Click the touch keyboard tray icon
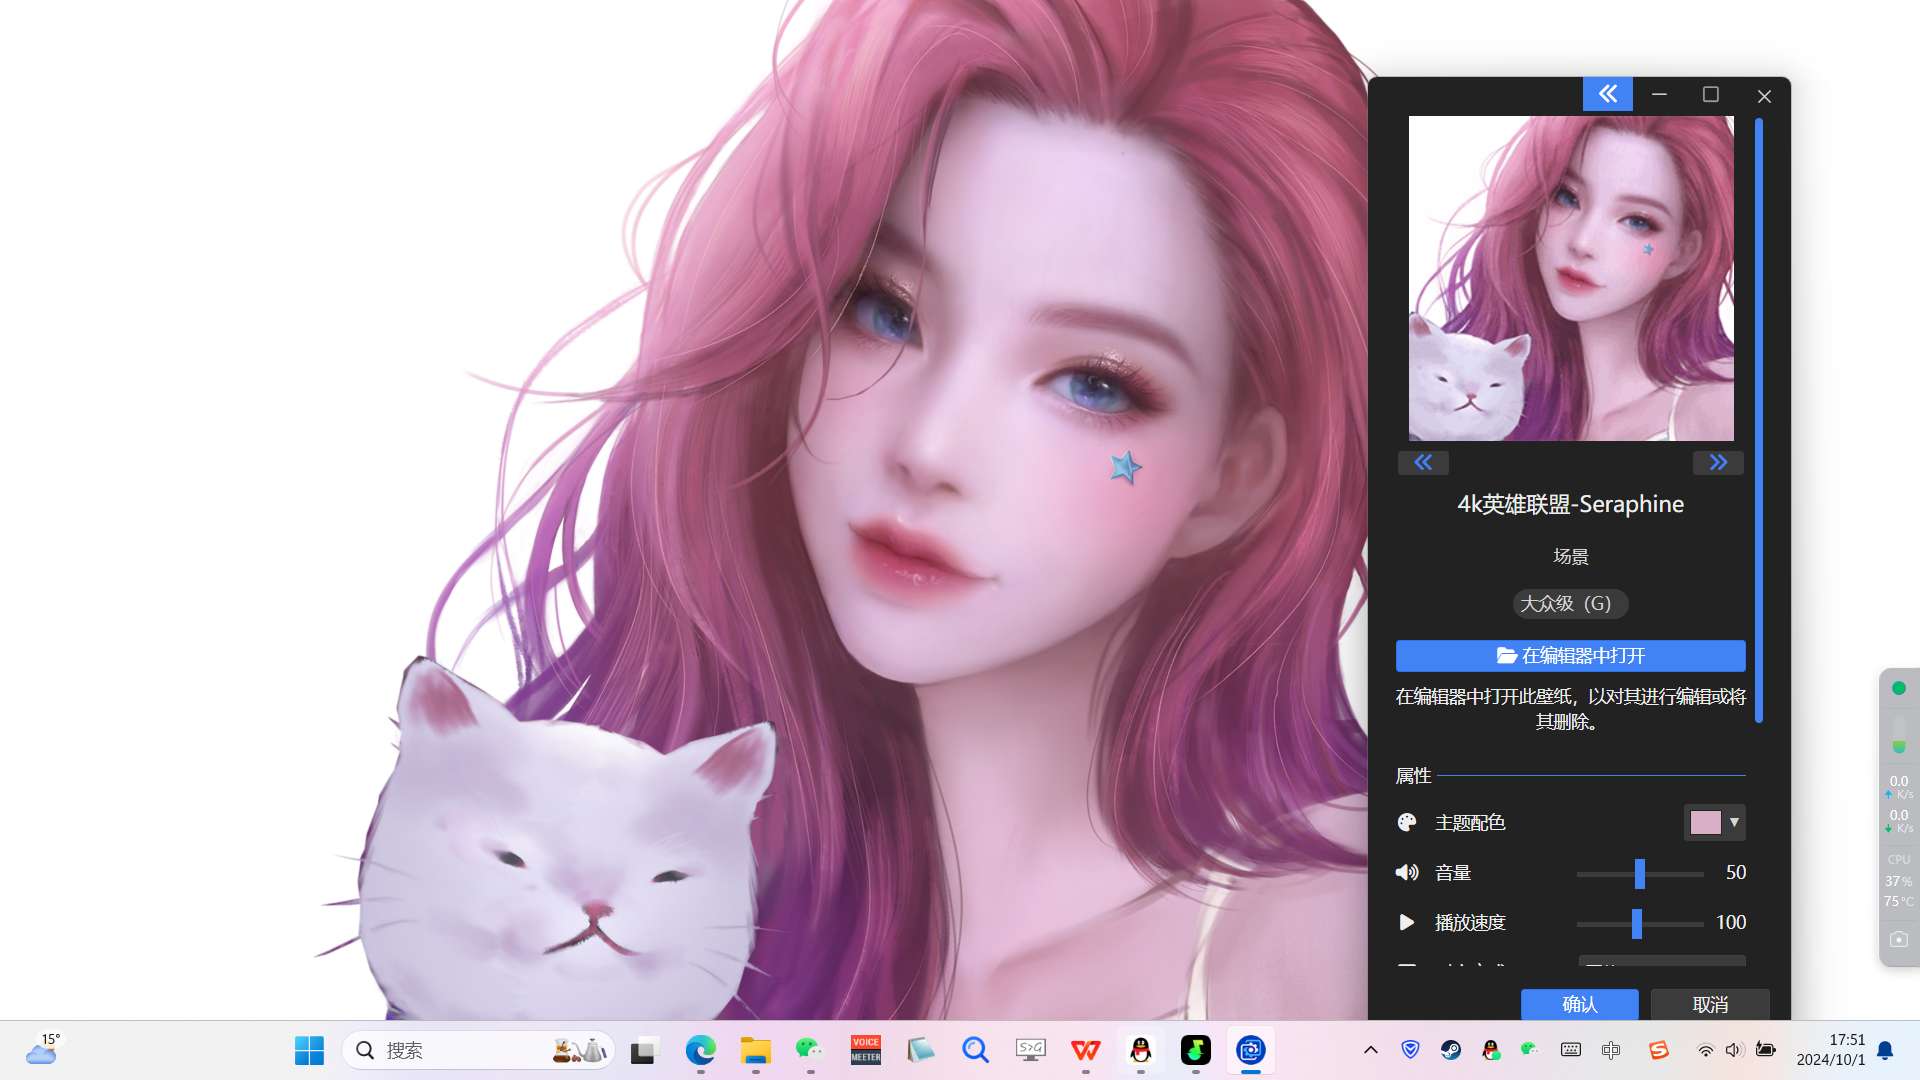The width and height of the screenshot is (1920, 1080). [x=1571, y=1049]
